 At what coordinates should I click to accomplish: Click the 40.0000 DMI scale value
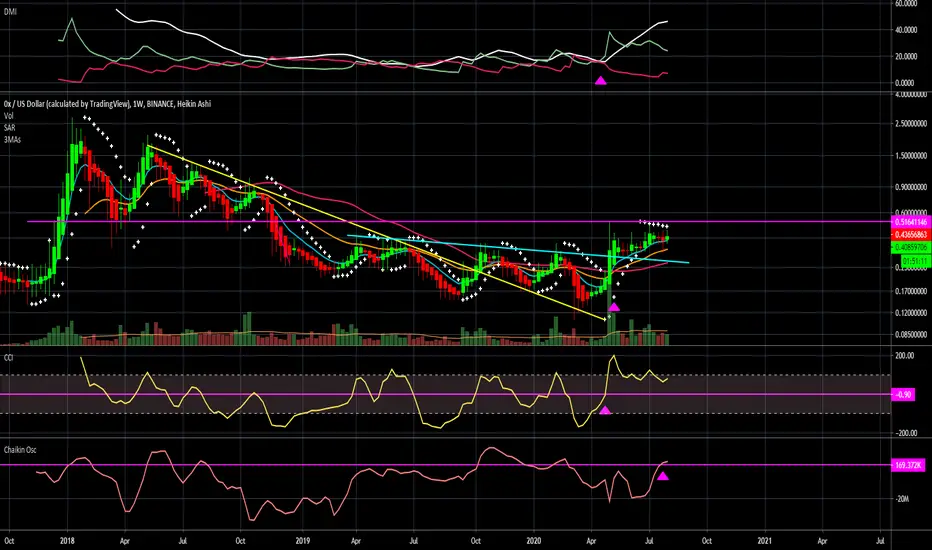[x=905, y=30]
